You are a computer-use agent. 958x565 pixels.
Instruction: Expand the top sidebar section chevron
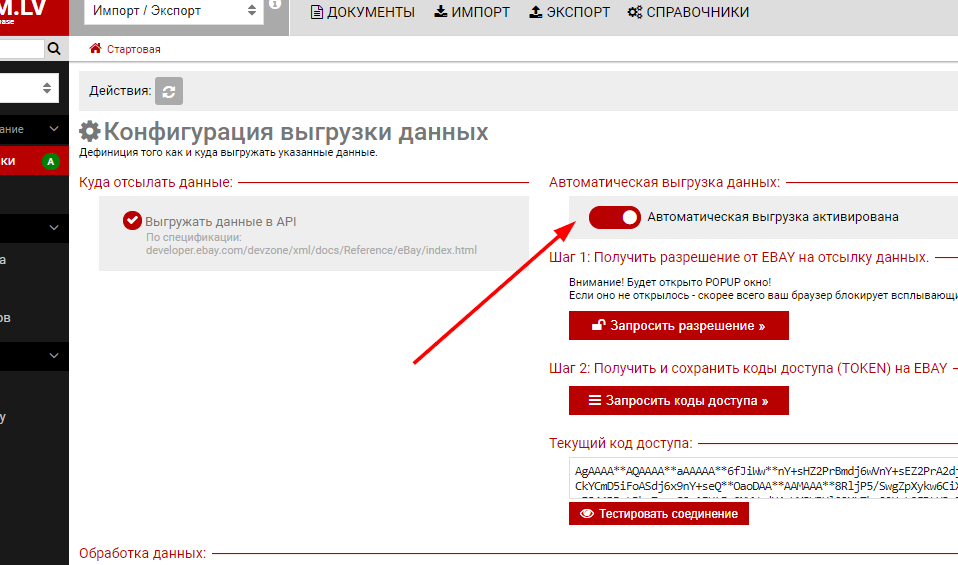point(53,129)
